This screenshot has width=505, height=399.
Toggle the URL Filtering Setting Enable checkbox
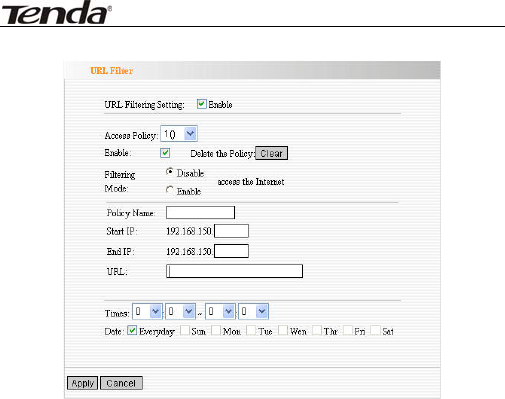[x=201, y=104]
